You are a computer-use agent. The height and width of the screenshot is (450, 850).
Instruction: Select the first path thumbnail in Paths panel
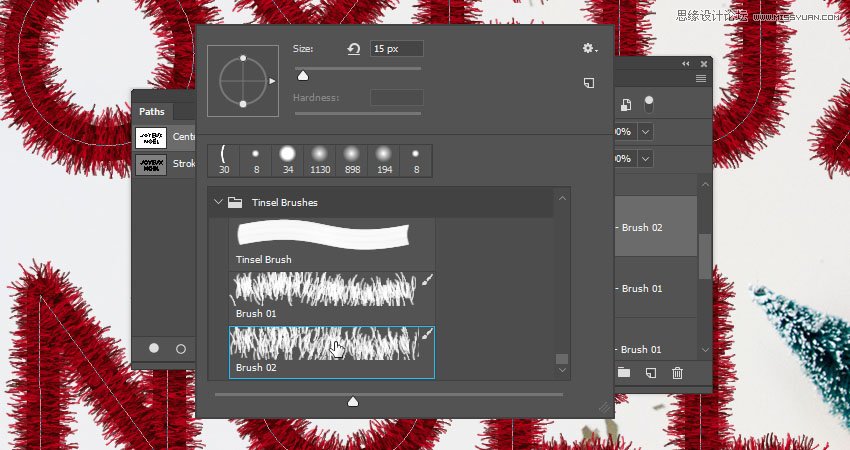pos(151,138)
